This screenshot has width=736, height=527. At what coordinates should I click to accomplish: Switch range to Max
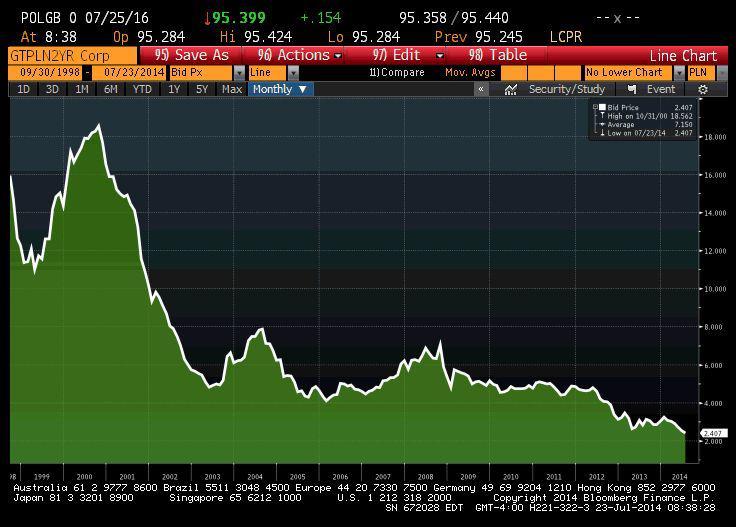(x=232, y=89)
